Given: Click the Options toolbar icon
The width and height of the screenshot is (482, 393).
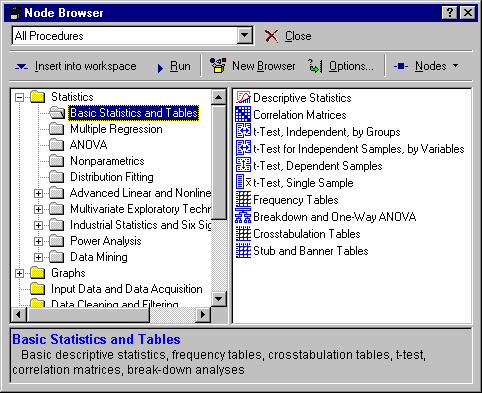Looking at the screenshot, I should point(315,66).
